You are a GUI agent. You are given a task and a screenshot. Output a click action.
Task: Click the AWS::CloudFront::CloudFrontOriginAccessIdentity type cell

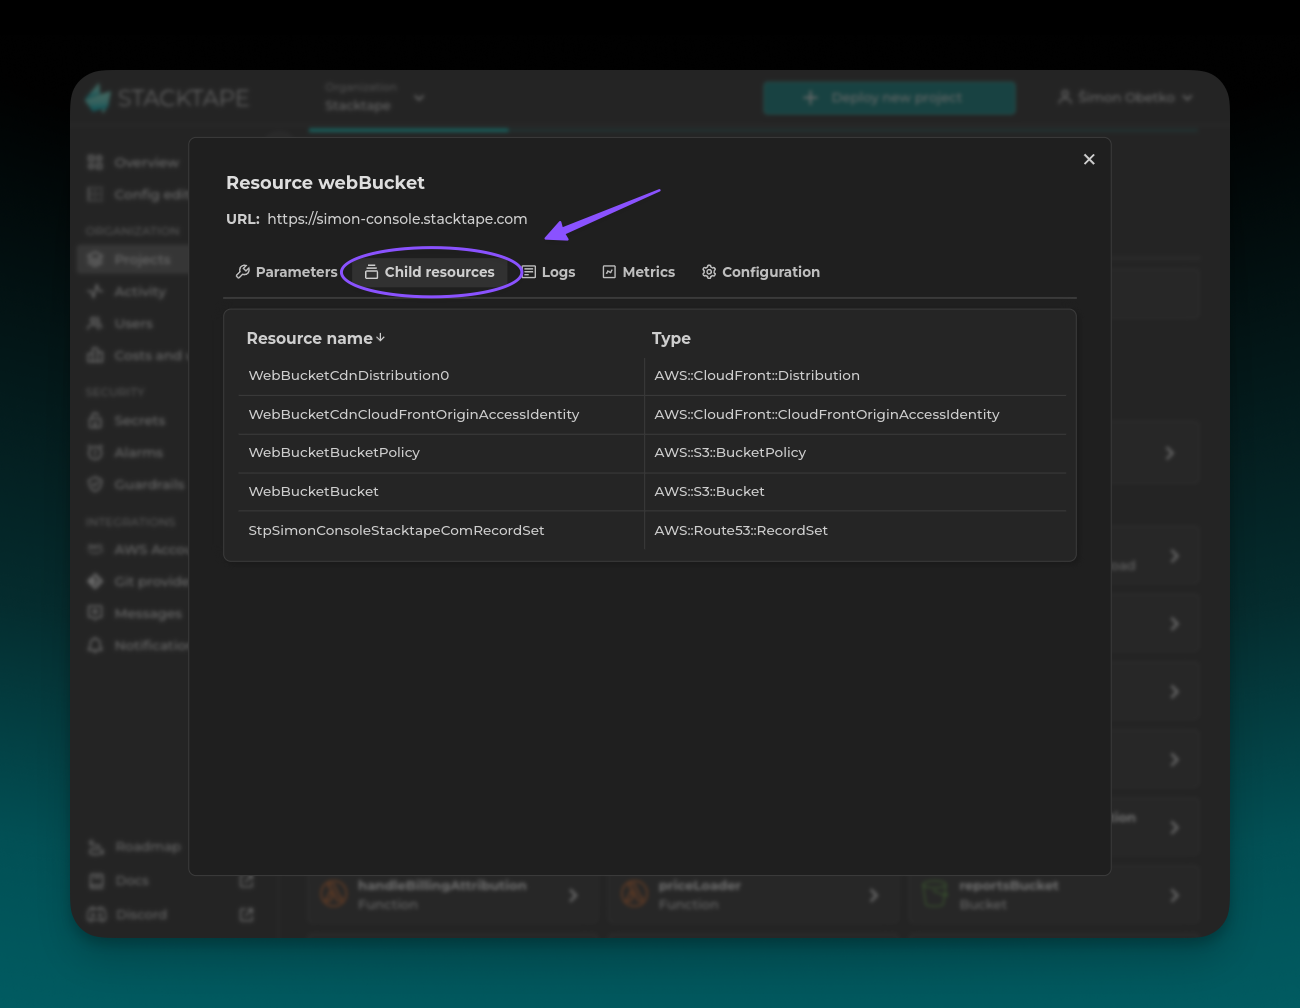[827, 414]
